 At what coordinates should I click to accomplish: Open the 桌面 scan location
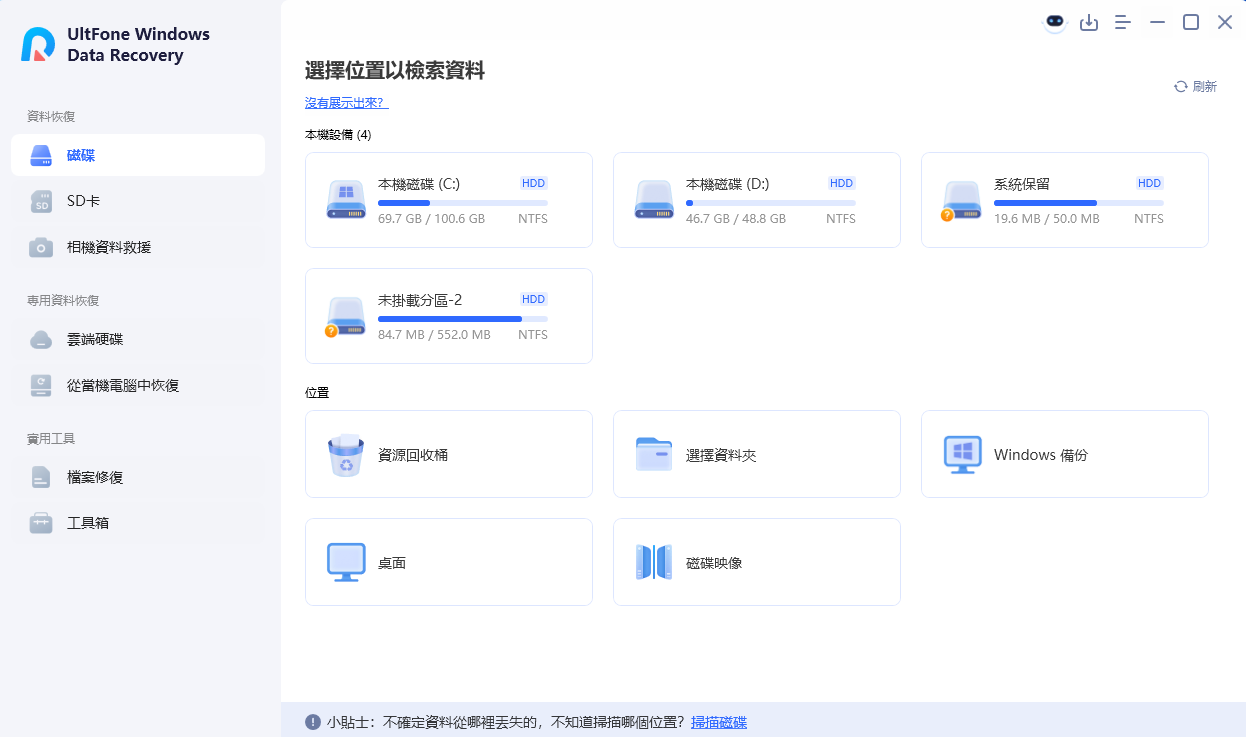click(448, 562)
